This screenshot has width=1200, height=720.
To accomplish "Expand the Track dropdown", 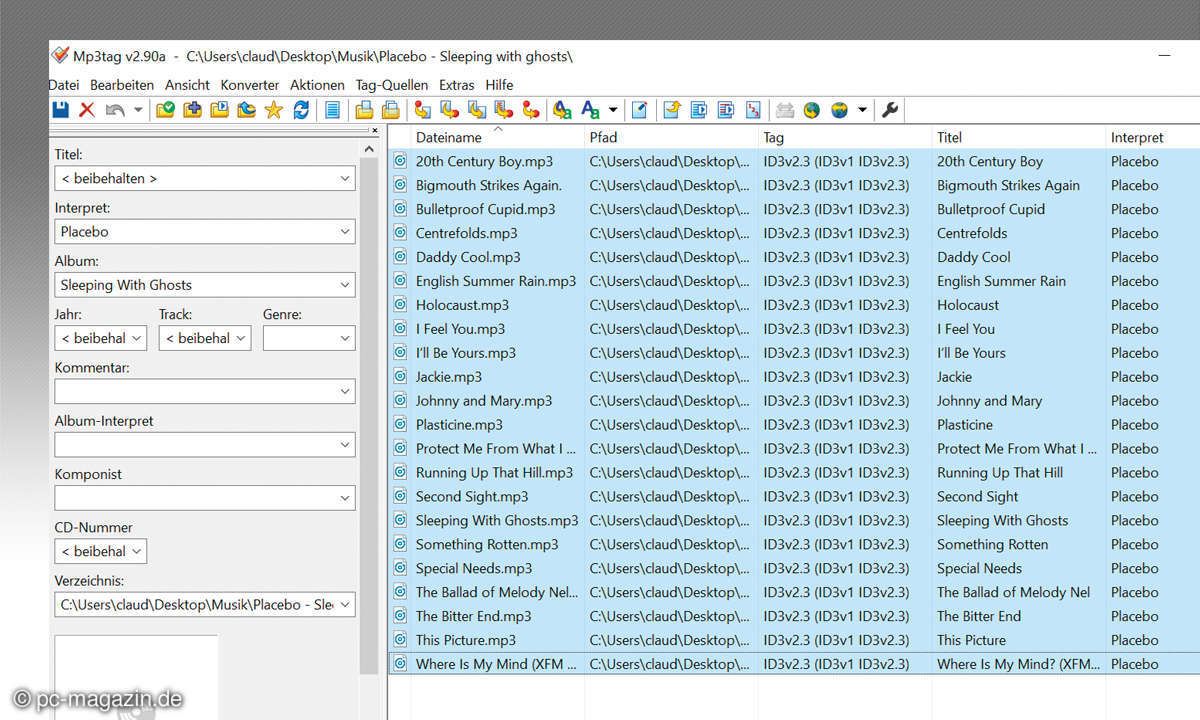I will (240, 338).
